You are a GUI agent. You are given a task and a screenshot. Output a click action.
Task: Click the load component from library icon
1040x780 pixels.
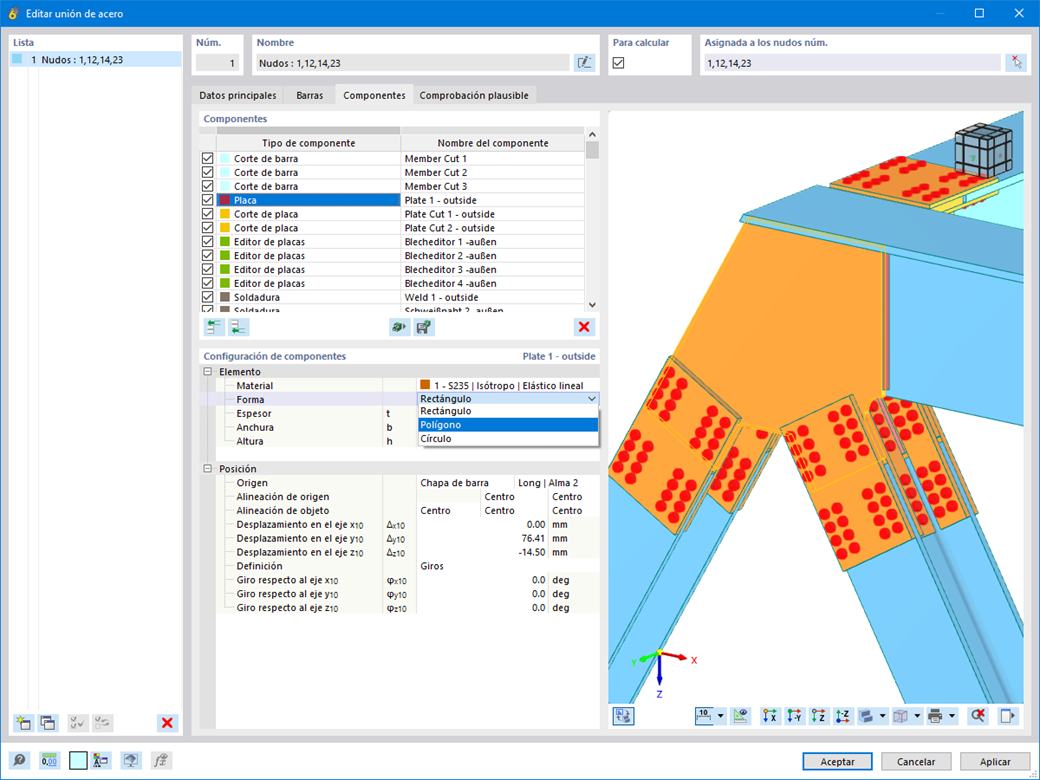399,327
